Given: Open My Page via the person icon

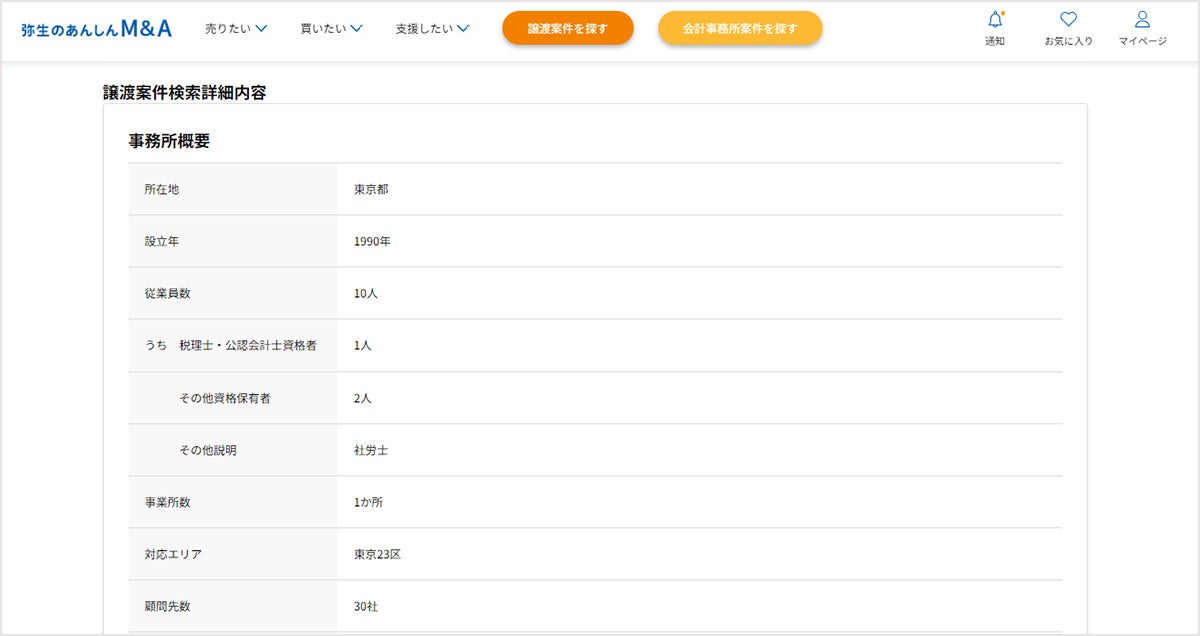Looking at the screenshot, I should pos(1142,19).
